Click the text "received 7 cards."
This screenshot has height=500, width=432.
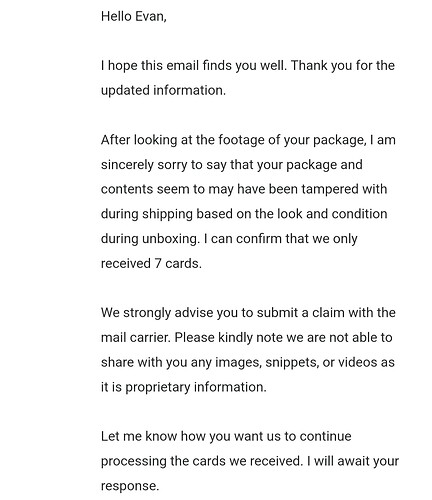click(x=151, y=264)
